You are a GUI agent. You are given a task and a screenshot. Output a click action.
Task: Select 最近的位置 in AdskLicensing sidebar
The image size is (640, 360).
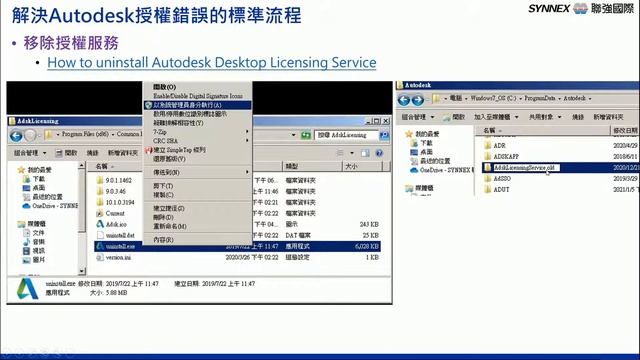click(43, 197)
